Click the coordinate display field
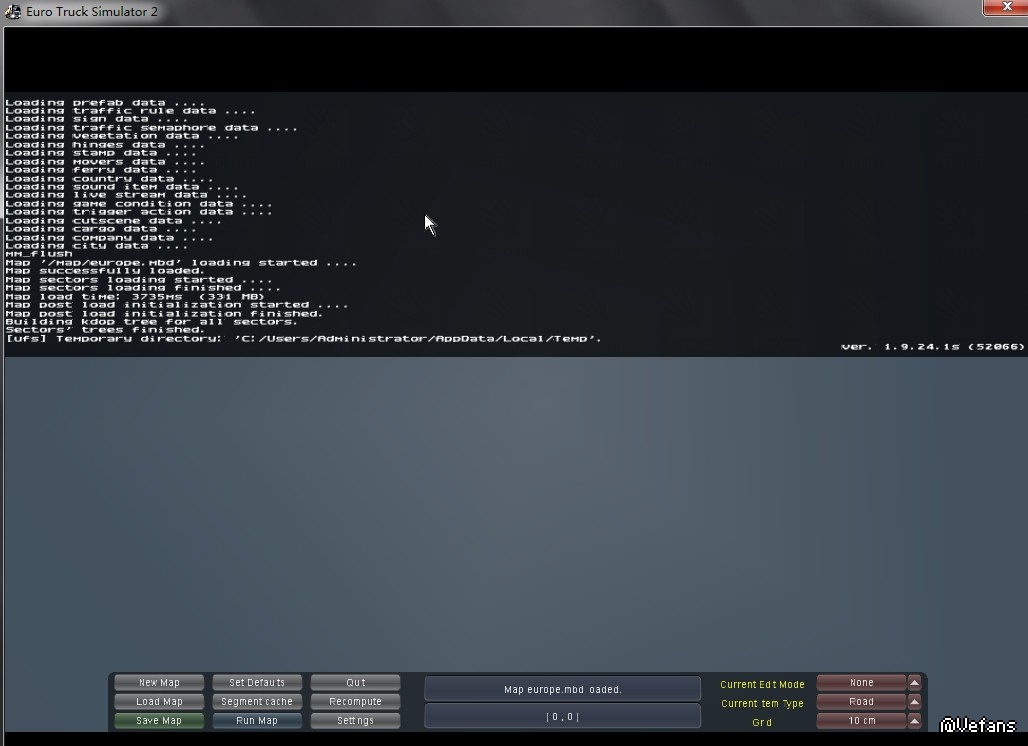The height and width of the screenshot is (746, 1028). tap(562, 717)
